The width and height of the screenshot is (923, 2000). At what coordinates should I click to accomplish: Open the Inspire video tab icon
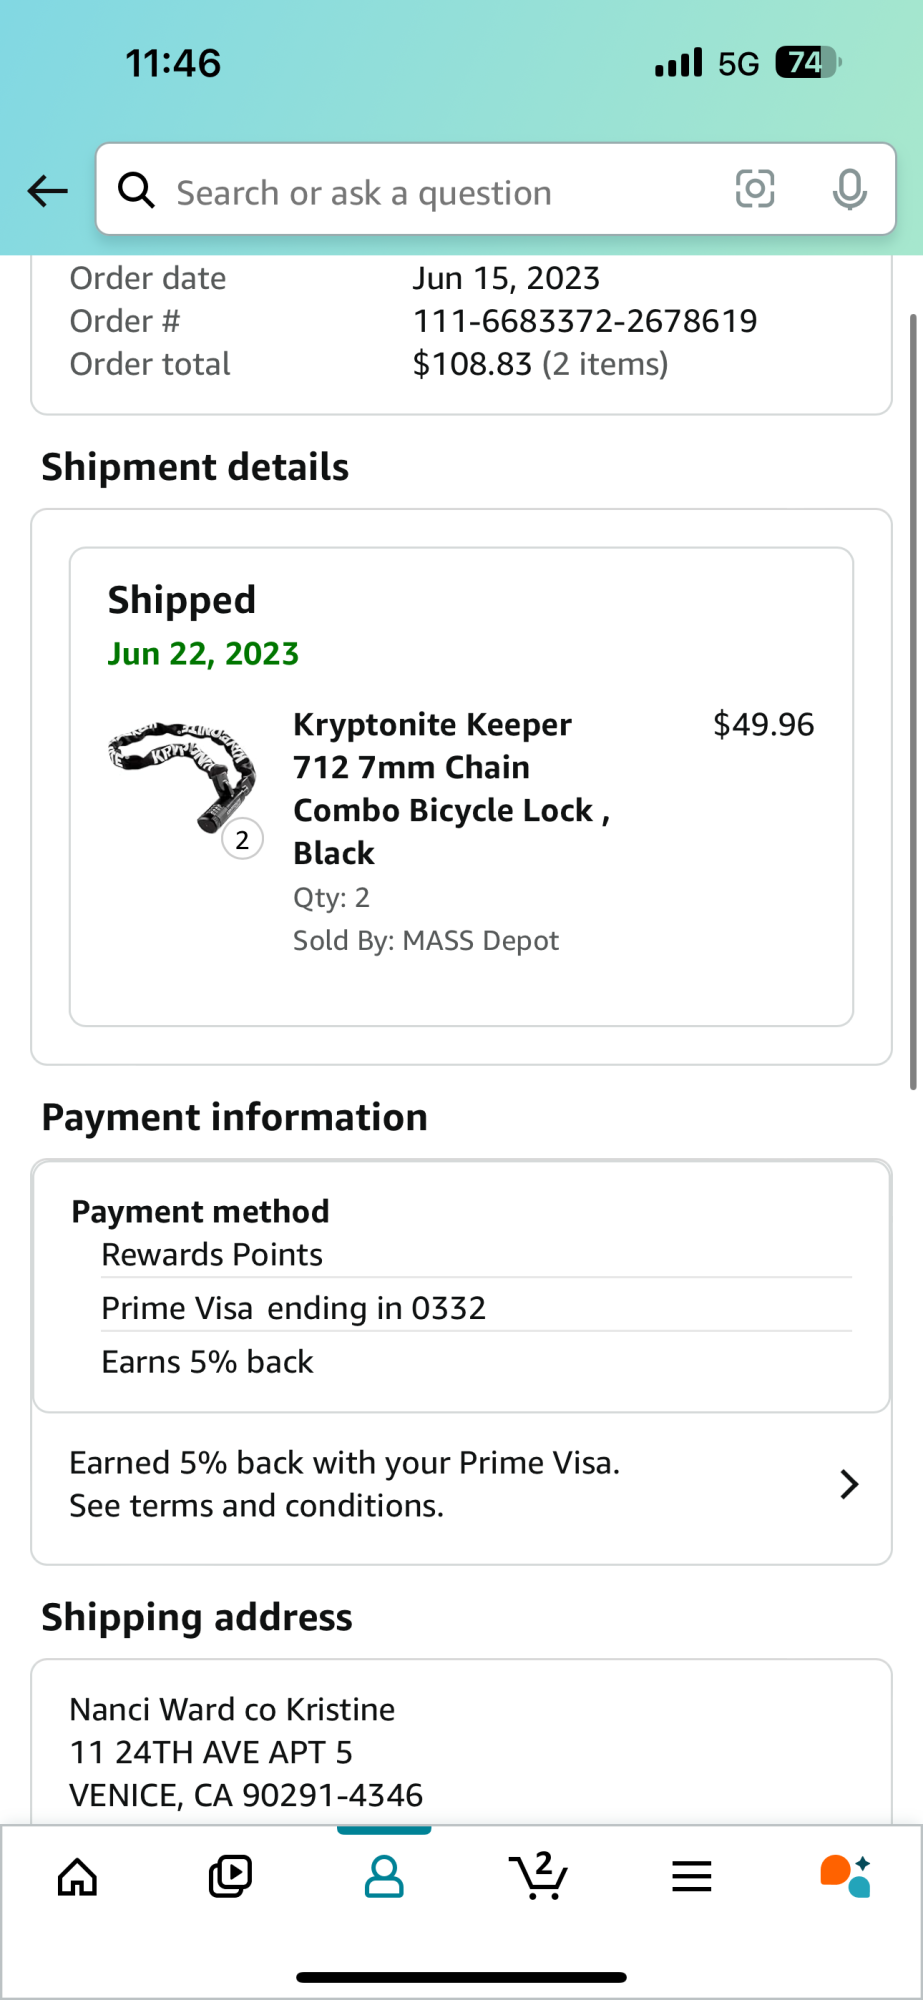[230, 1876]
